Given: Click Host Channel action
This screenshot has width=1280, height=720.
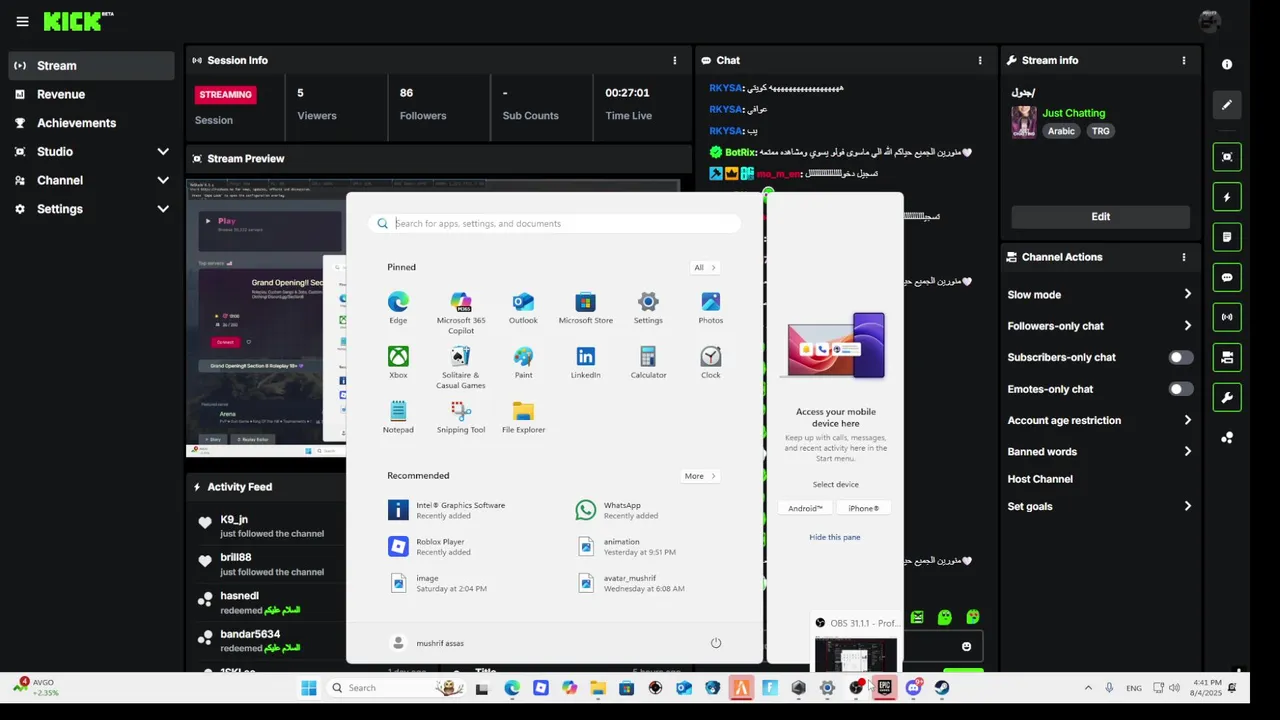Looking at the screenshot, I should [1040, 479].
